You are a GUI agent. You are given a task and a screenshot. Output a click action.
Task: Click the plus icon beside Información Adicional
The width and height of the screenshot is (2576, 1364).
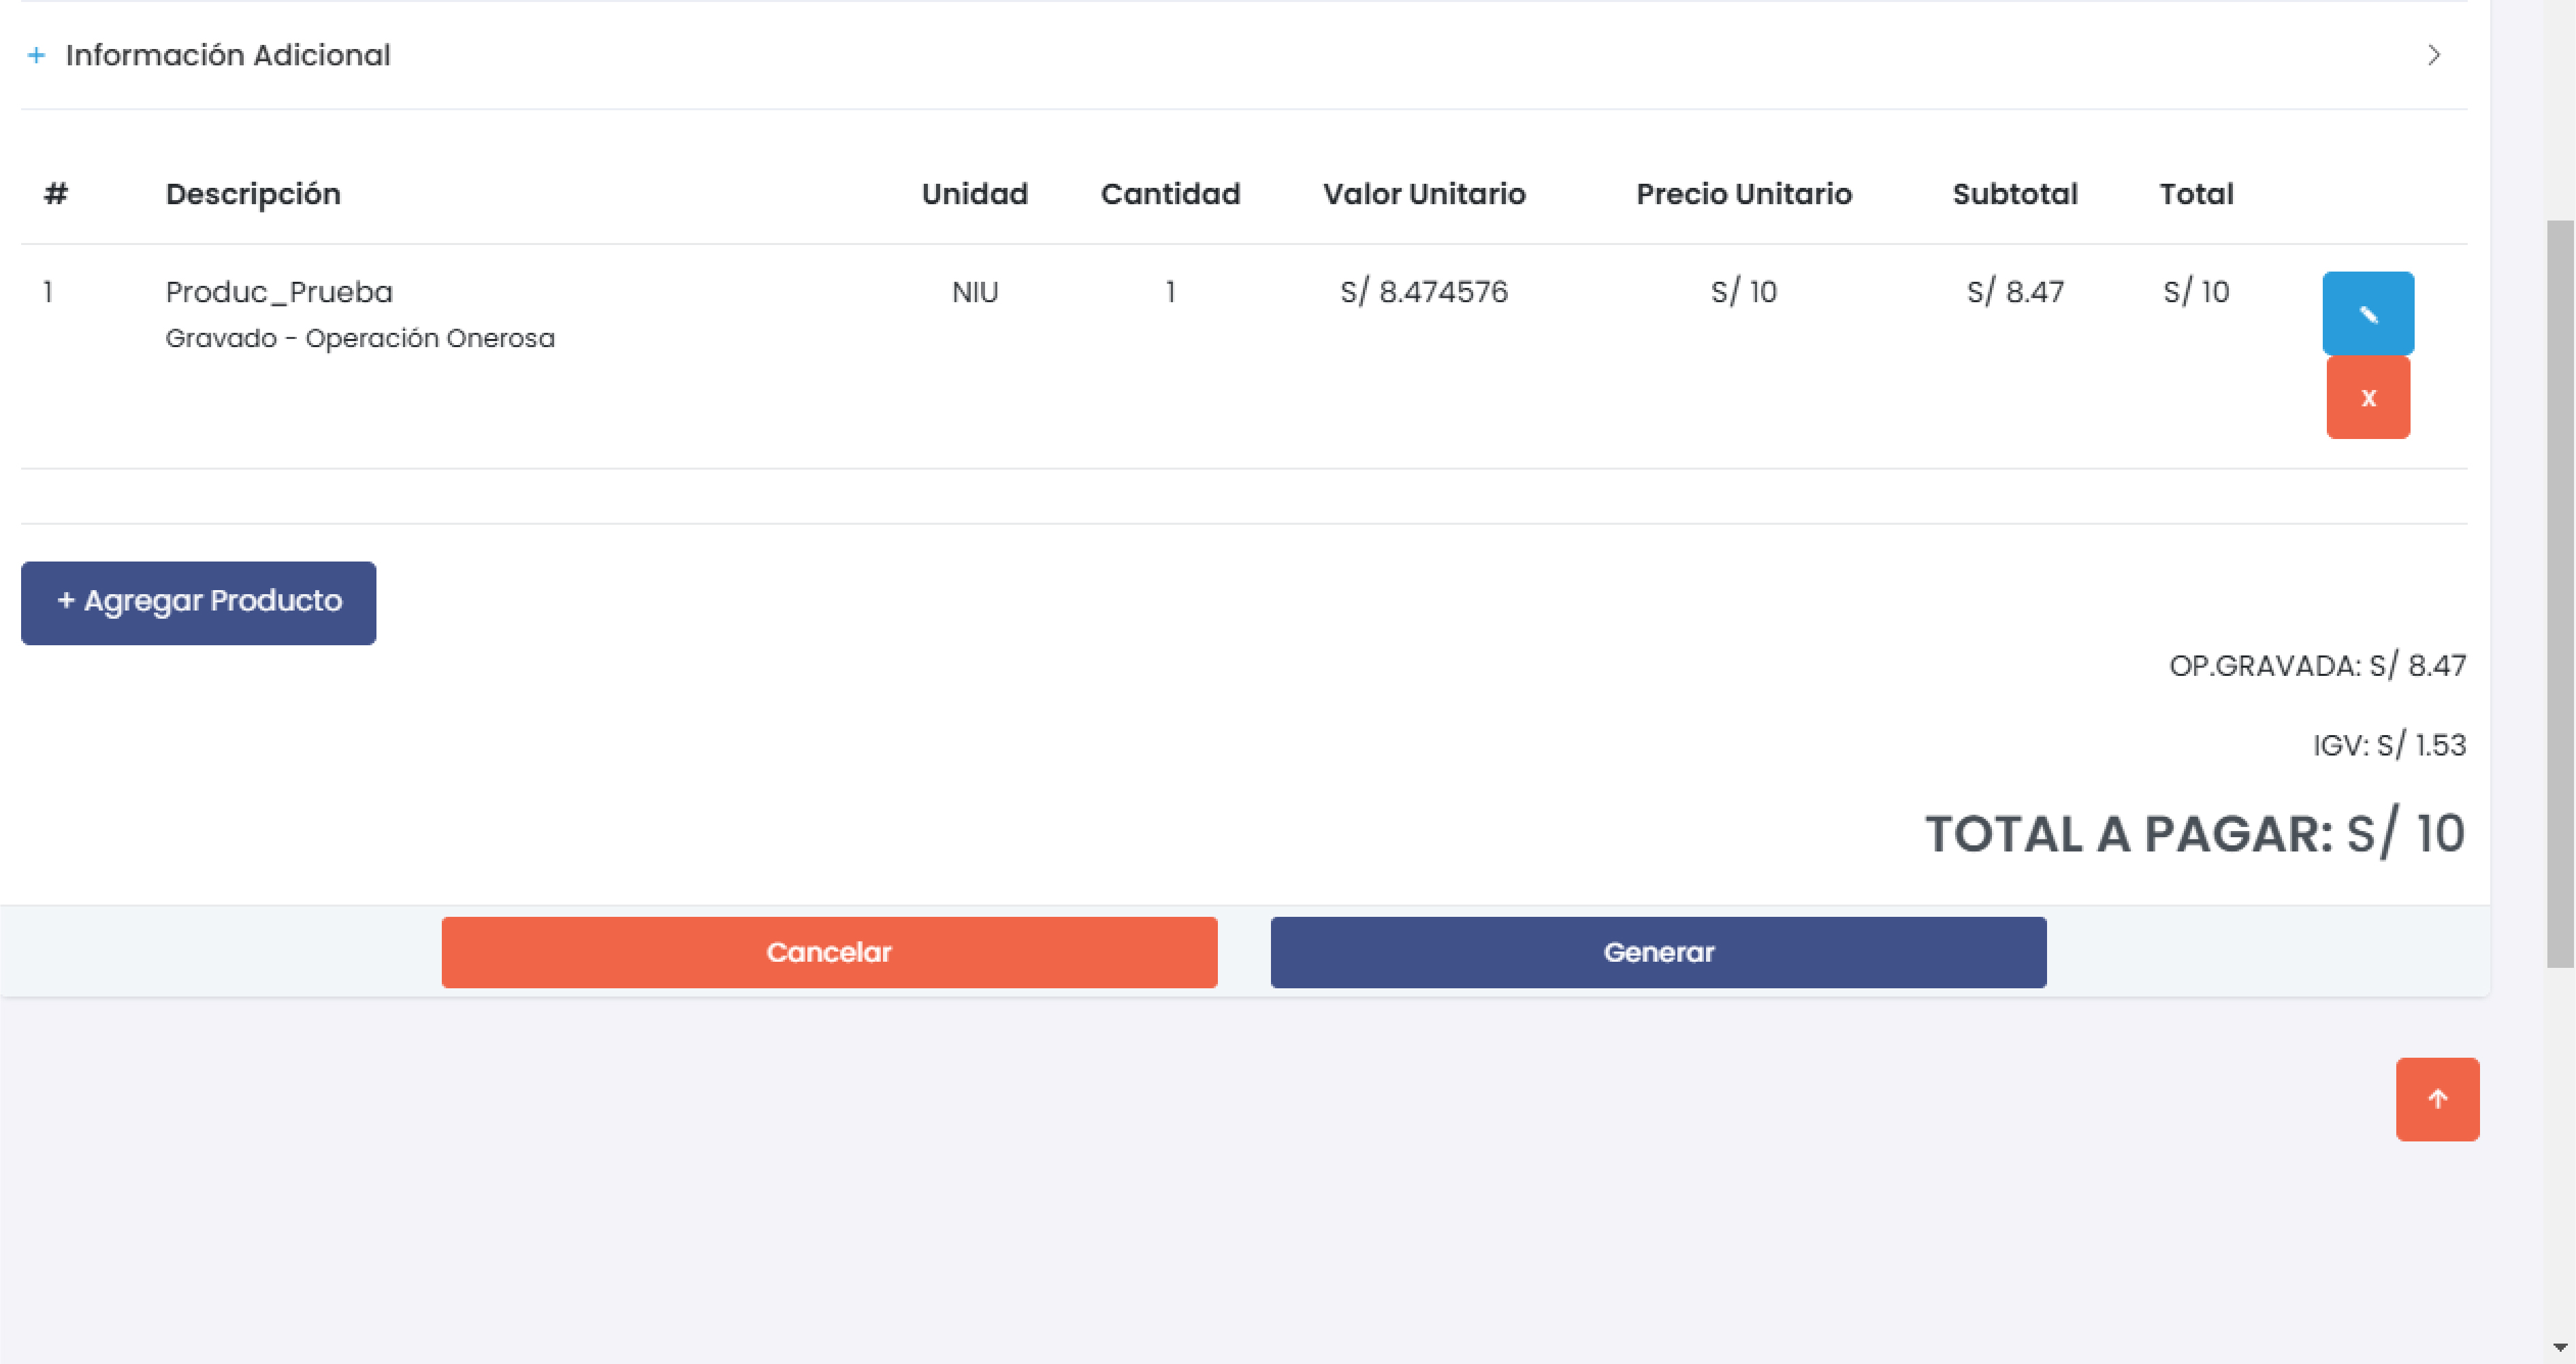[36, 55]
